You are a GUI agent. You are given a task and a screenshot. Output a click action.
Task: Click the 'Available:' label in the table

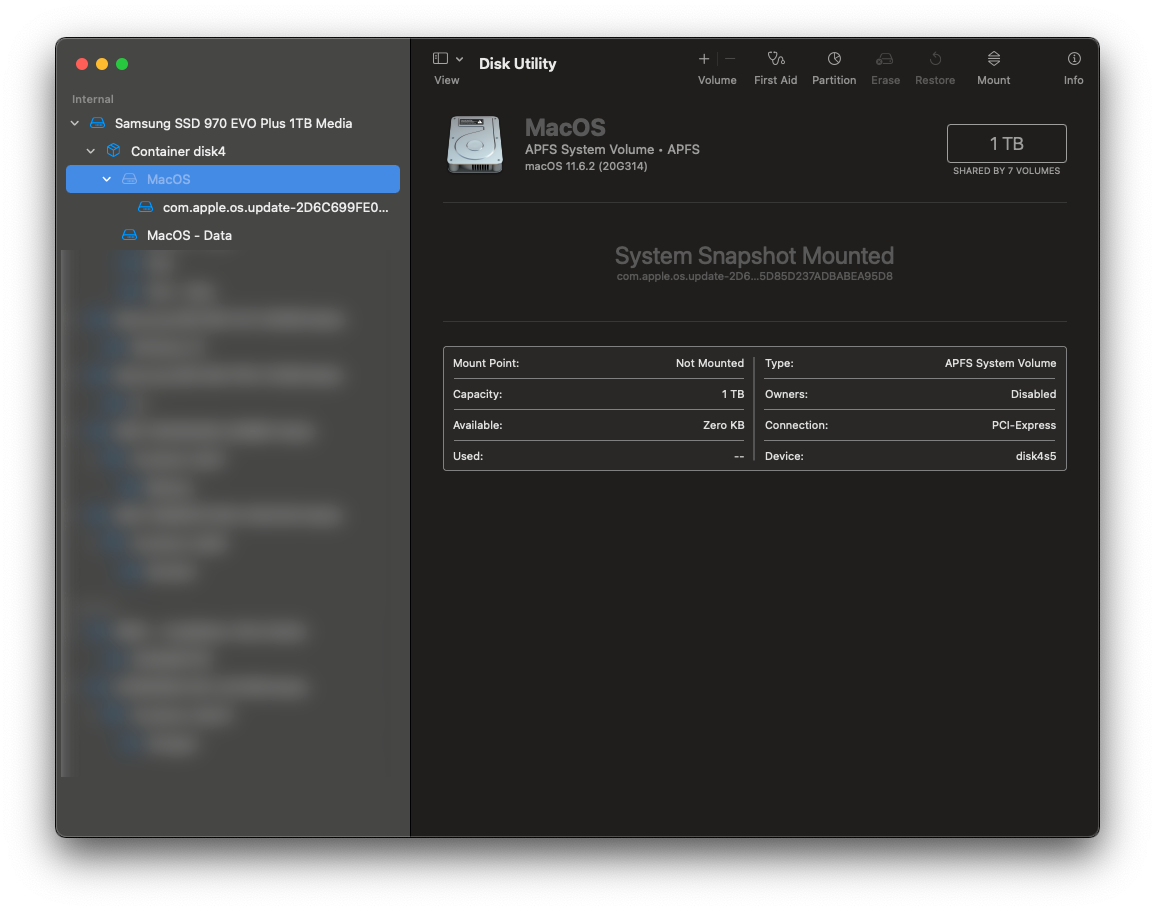point(477,425)
